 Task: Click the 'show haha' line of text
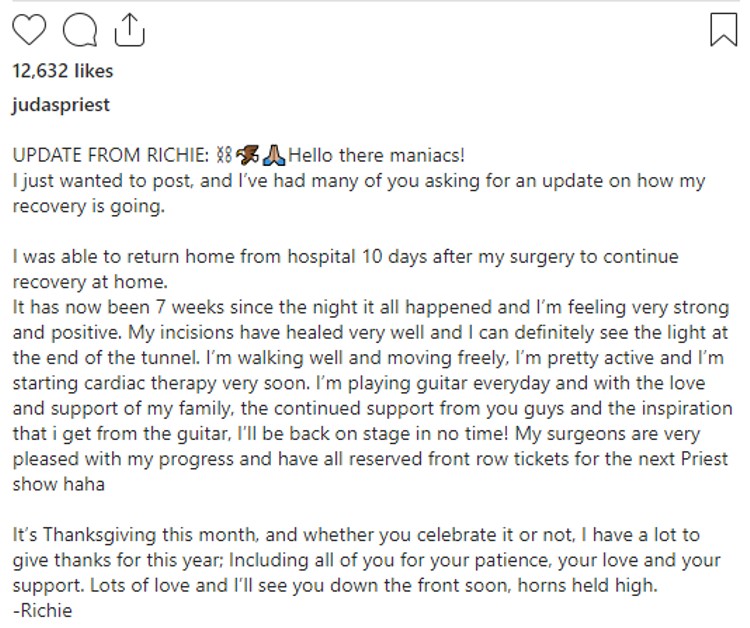point(58,484)
